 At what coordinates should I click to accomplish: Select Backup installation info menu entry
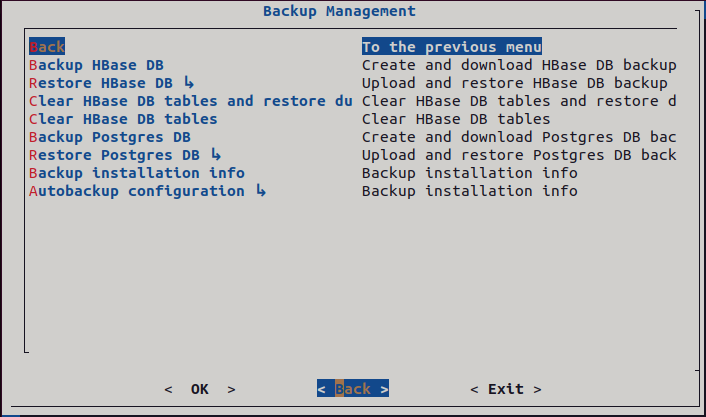pos(137,173)
